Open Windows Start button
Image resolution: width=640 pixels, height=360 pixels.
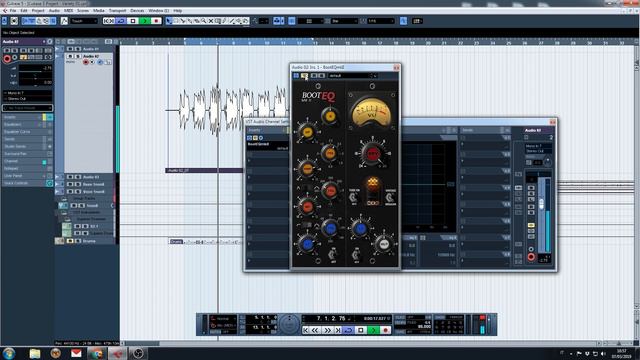tap(9, 353)
